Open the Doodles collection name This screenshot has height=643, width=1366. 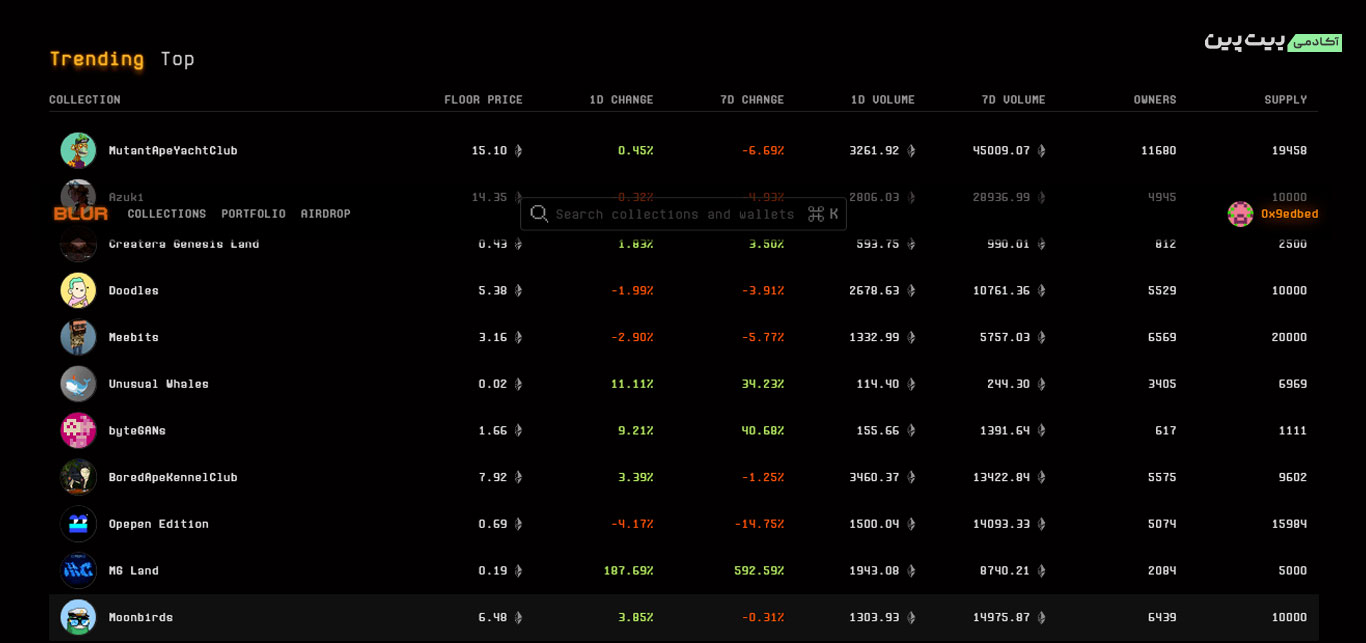click(134, 290)
